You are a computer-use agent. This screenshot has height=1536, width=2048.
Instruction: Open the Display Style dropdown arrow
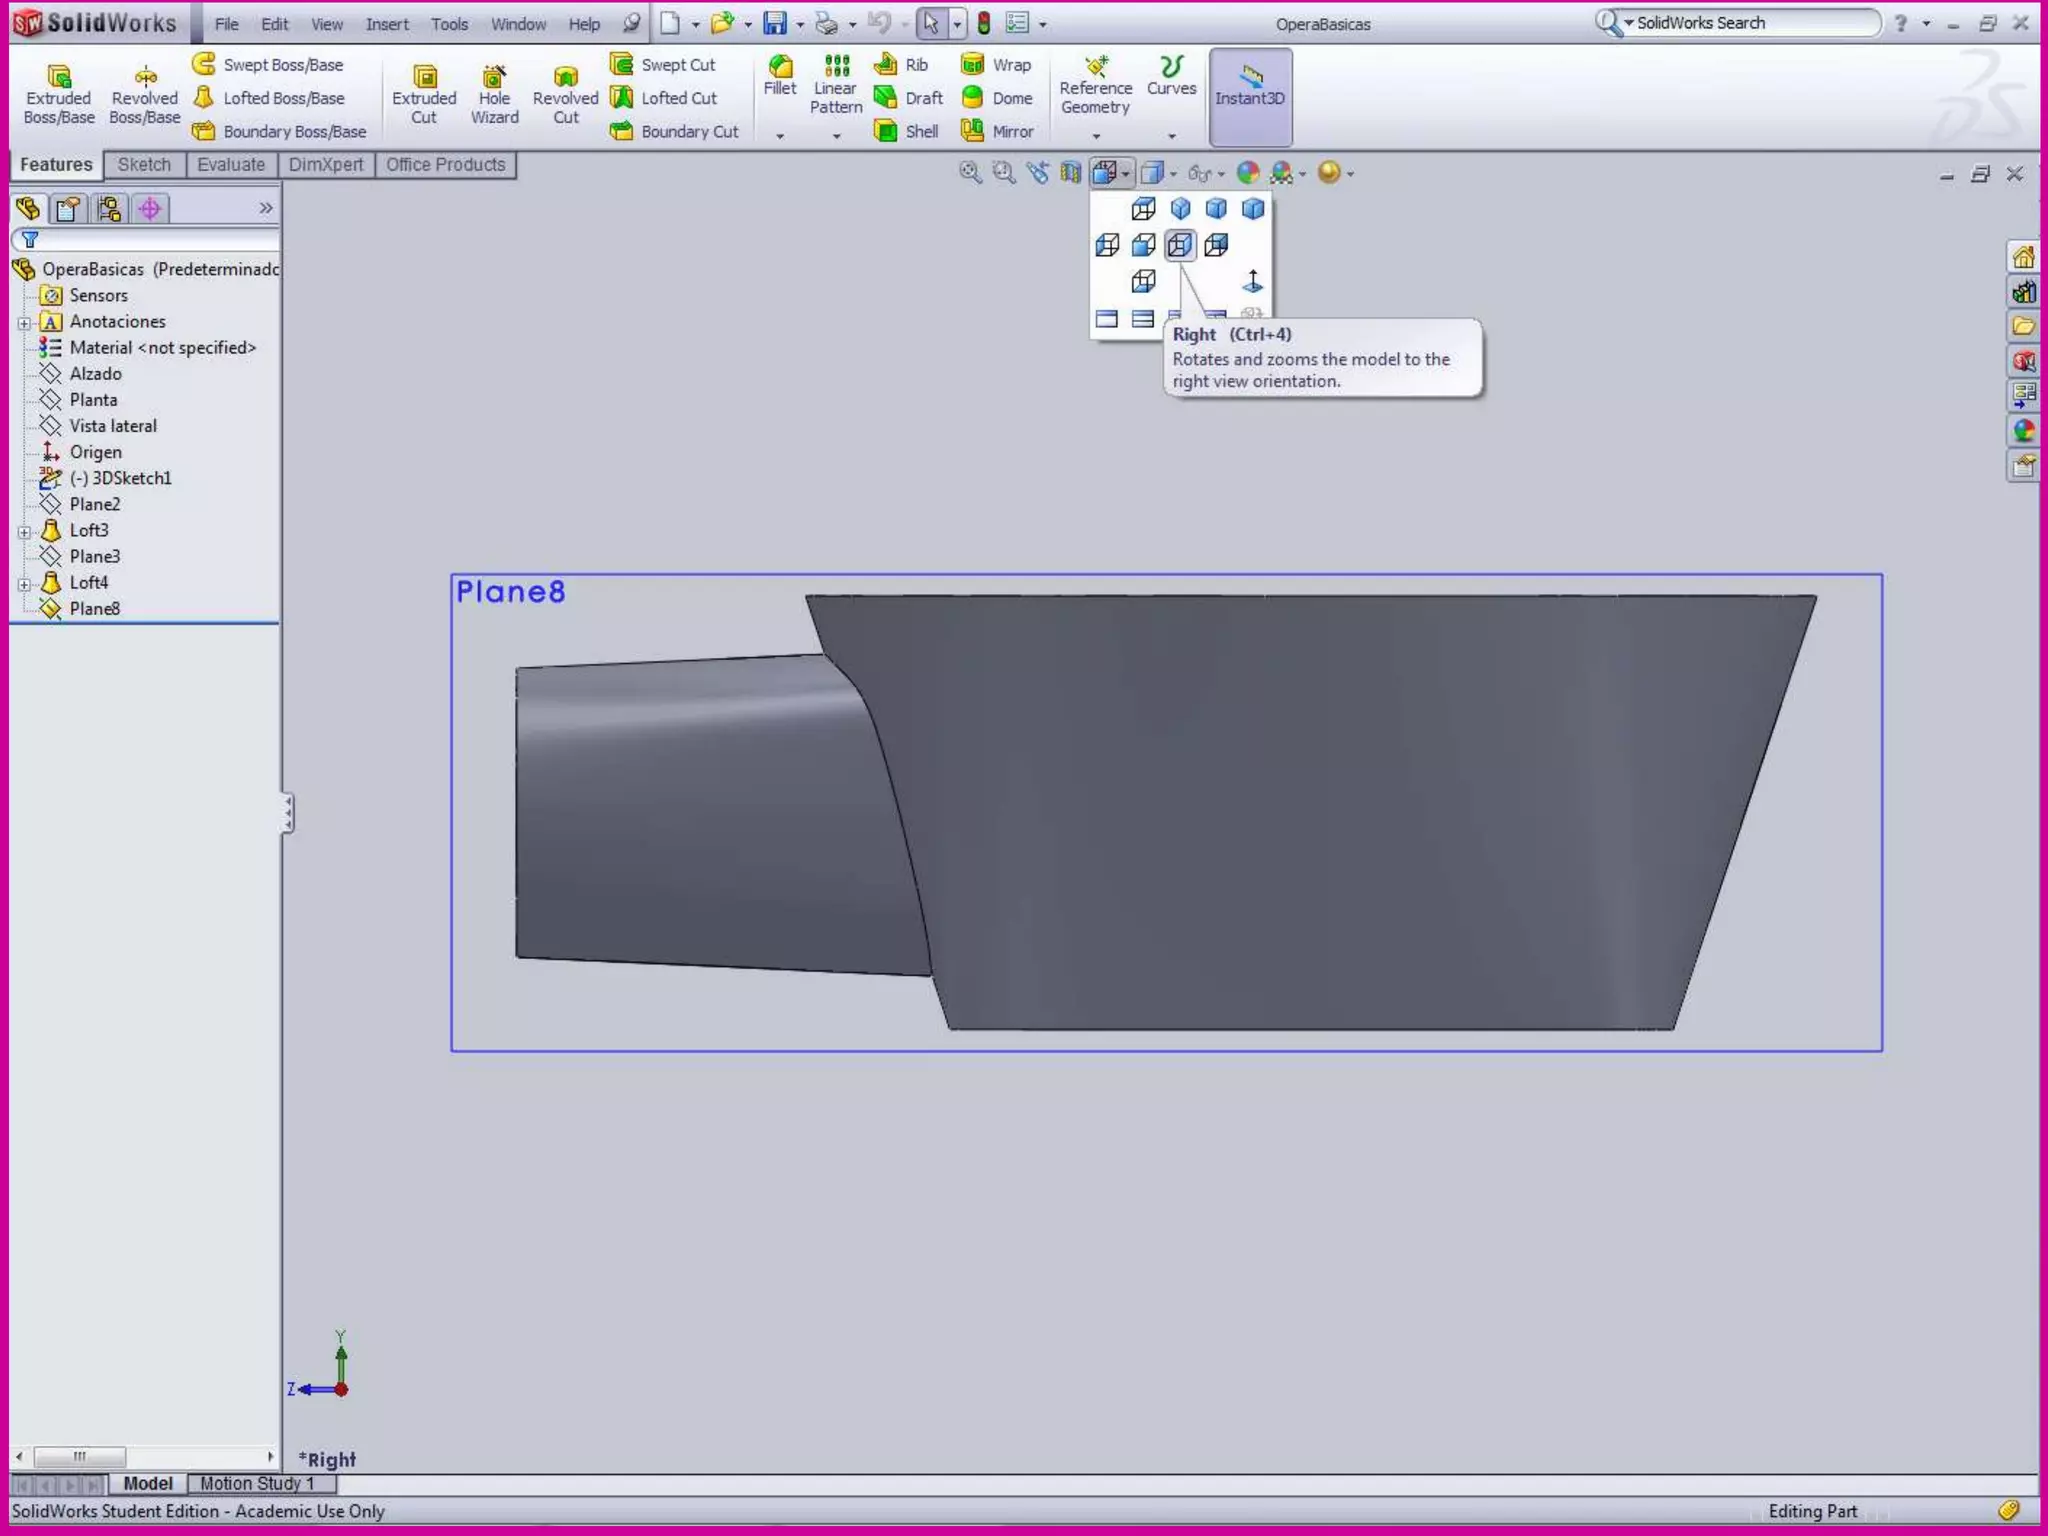point(1173,174)
